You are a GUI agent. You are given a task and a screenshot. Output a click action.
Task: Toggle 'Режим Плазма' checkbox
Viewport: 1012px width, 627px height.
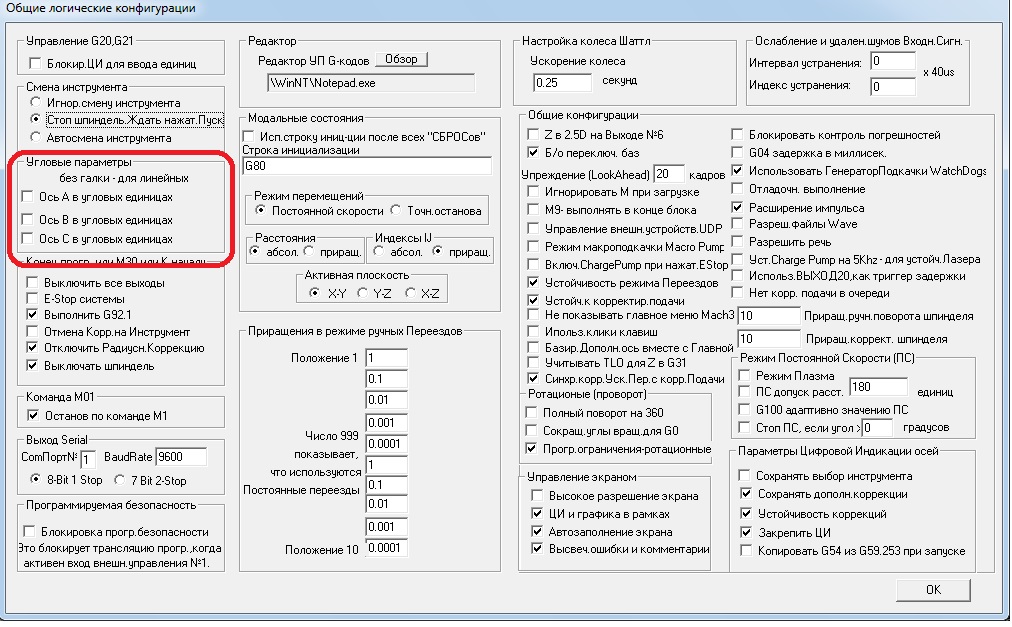point(744,375)
